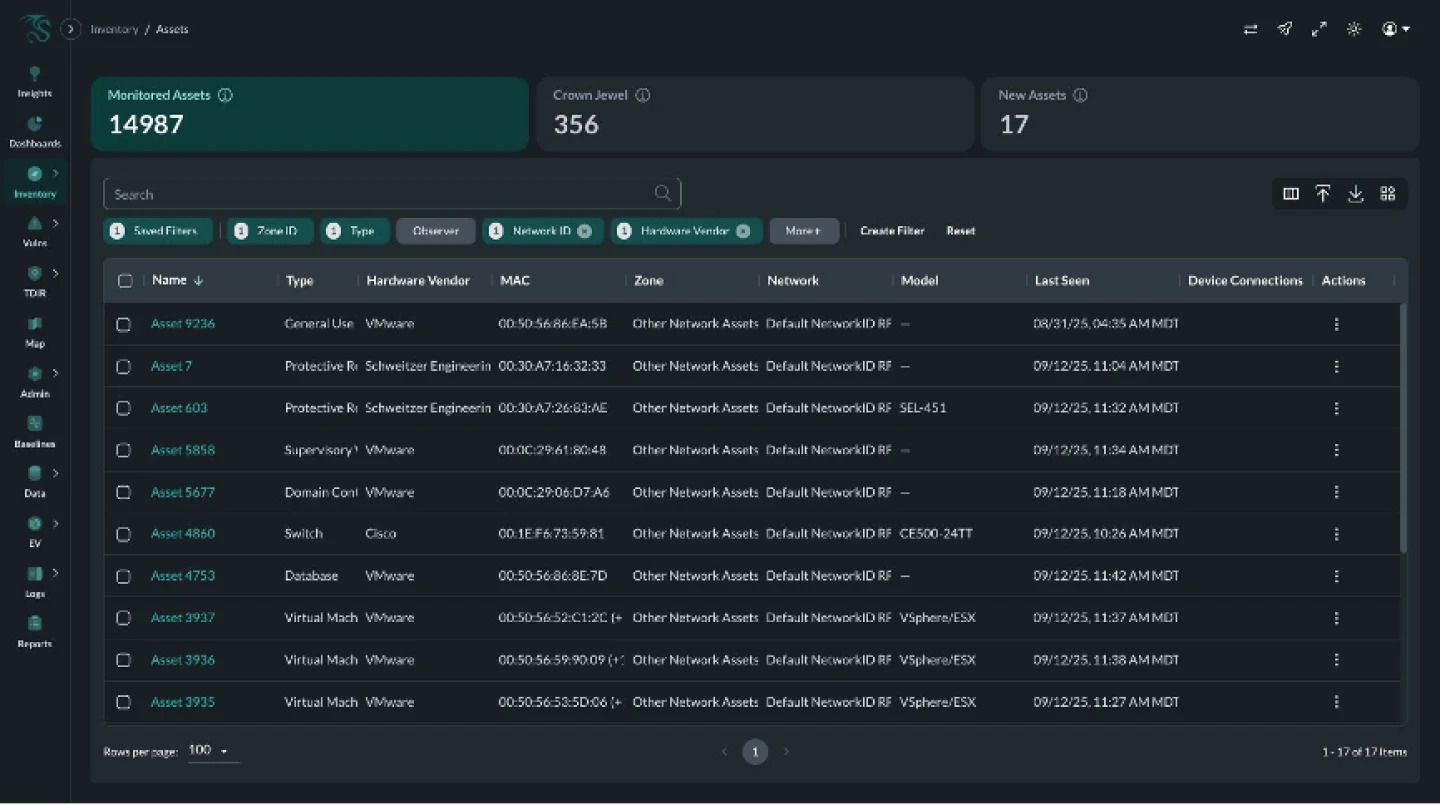Open the Asset 5858 details link

pyautogui.click(x=182, y=450)
